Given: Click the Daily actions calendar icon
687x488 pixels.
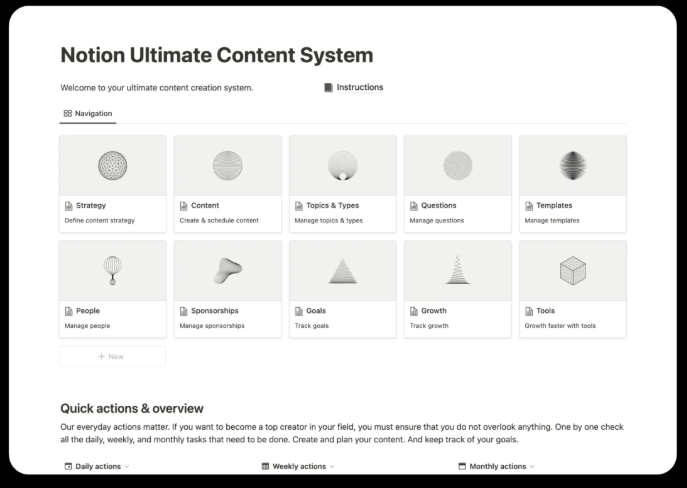Looking at the screenshot, I should (x=68, y=466).
